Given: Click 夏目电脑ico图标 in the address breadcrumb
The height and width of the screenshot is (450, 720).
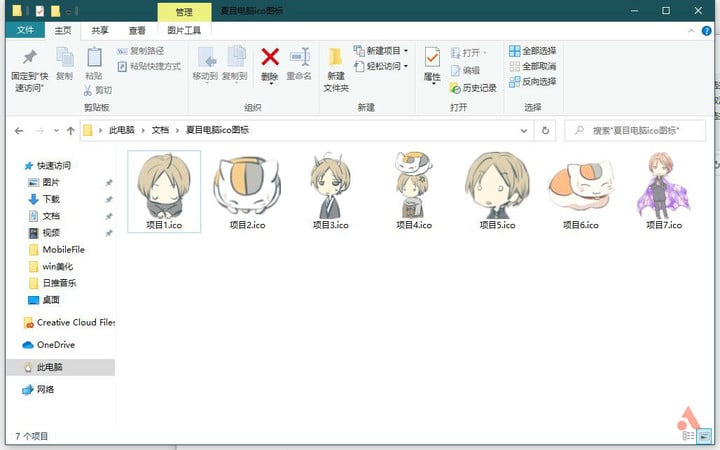Looking at the screenshot, I should click(217, 130).
